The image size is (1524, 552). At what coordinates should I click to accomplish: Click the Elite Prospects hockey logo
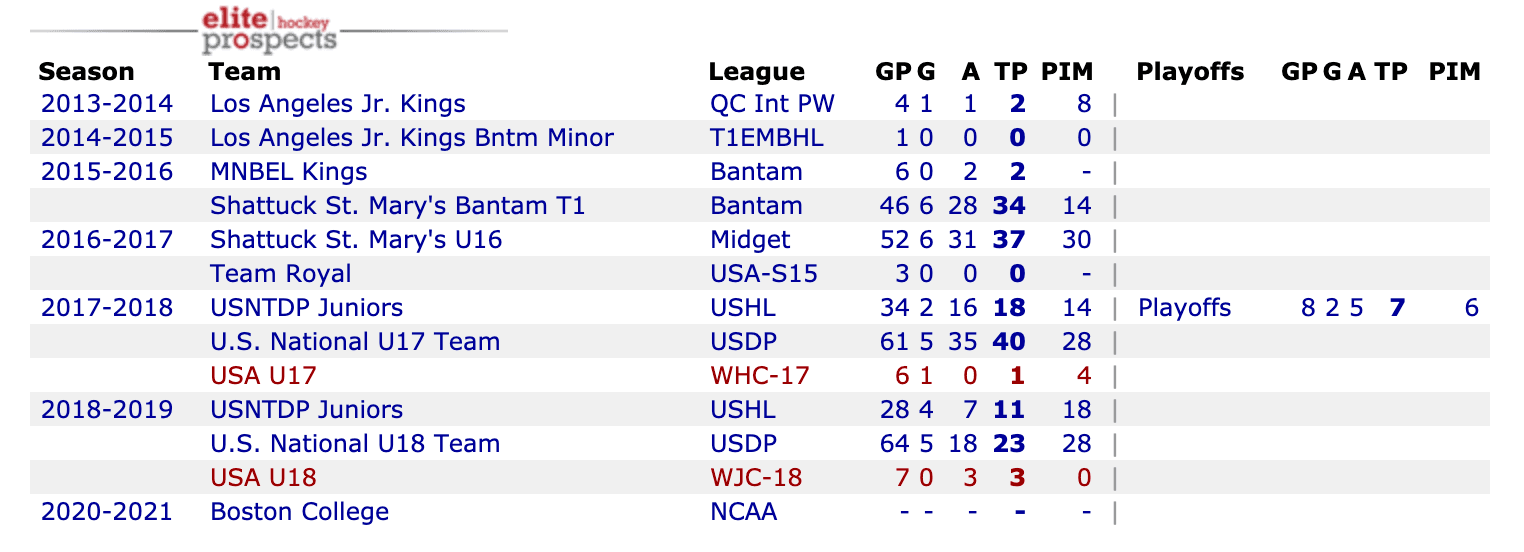pos(269,30)
